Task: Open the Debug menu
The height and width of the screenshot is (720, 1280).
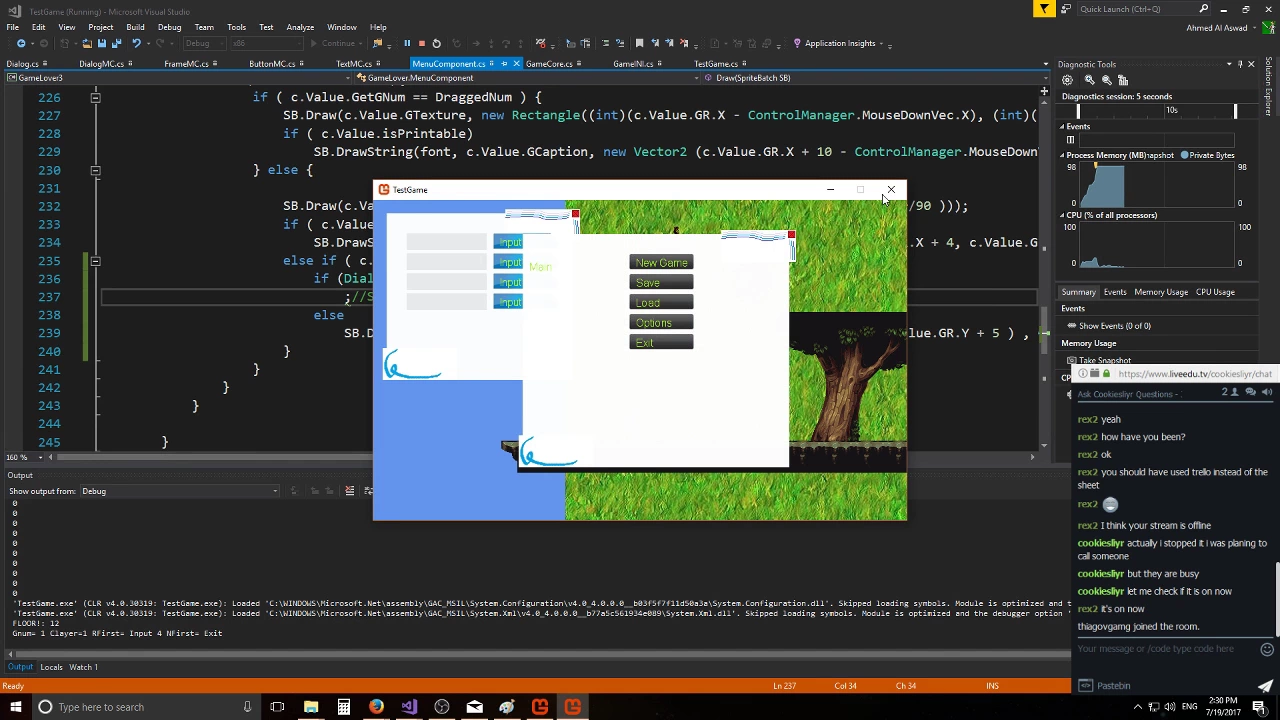Action: [169, 27]
